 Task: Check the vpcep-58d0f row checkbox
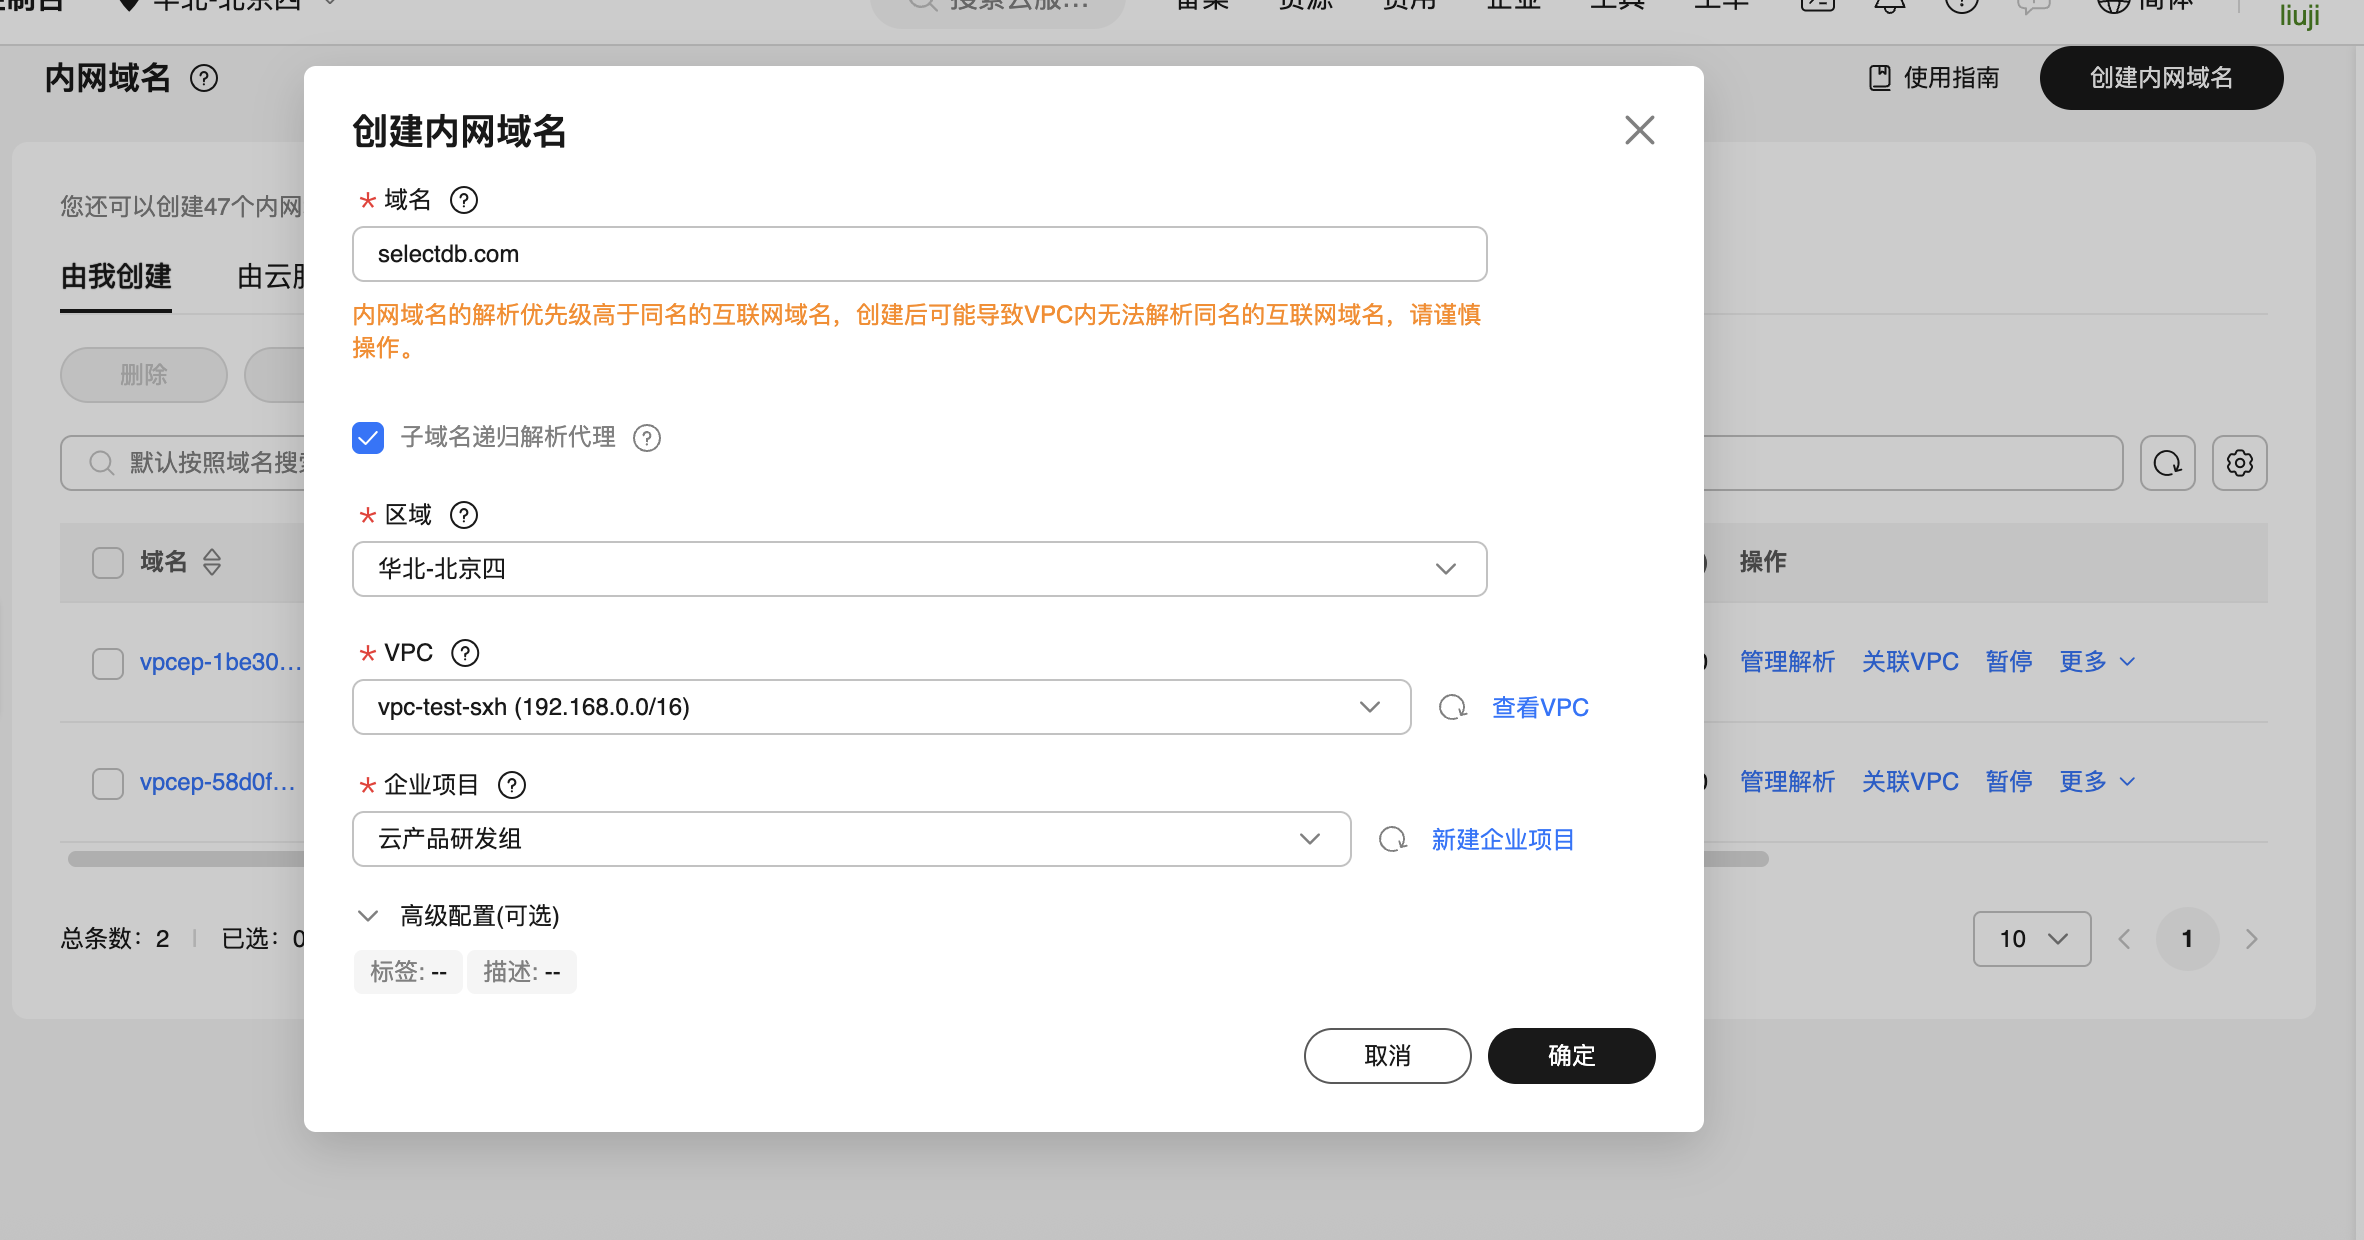click(x=108, y=783)
